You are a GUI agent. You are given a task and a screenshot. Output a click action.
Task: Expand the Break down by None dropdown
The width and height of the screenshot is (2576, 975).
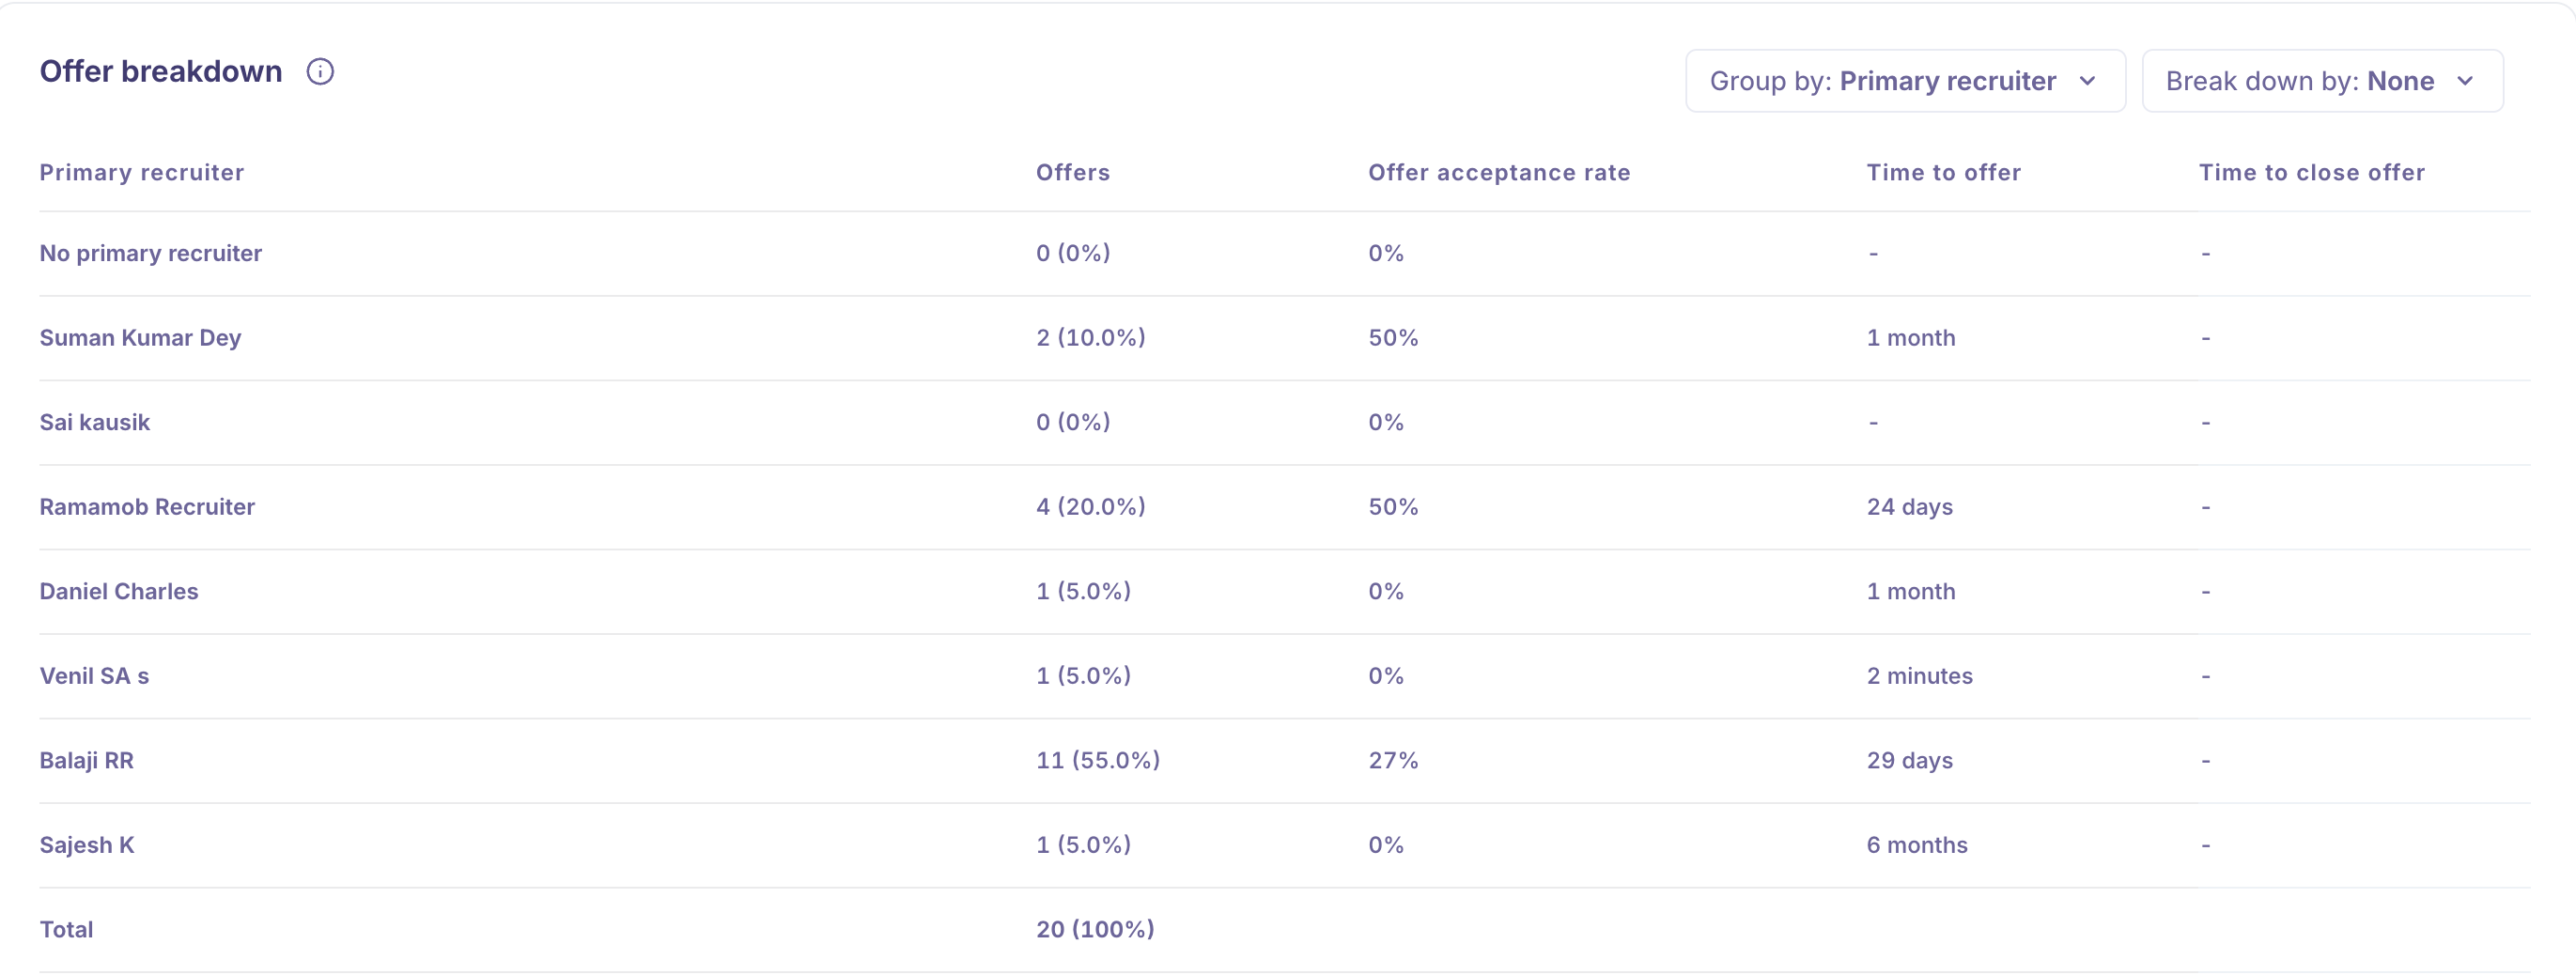coord(2321,81)
